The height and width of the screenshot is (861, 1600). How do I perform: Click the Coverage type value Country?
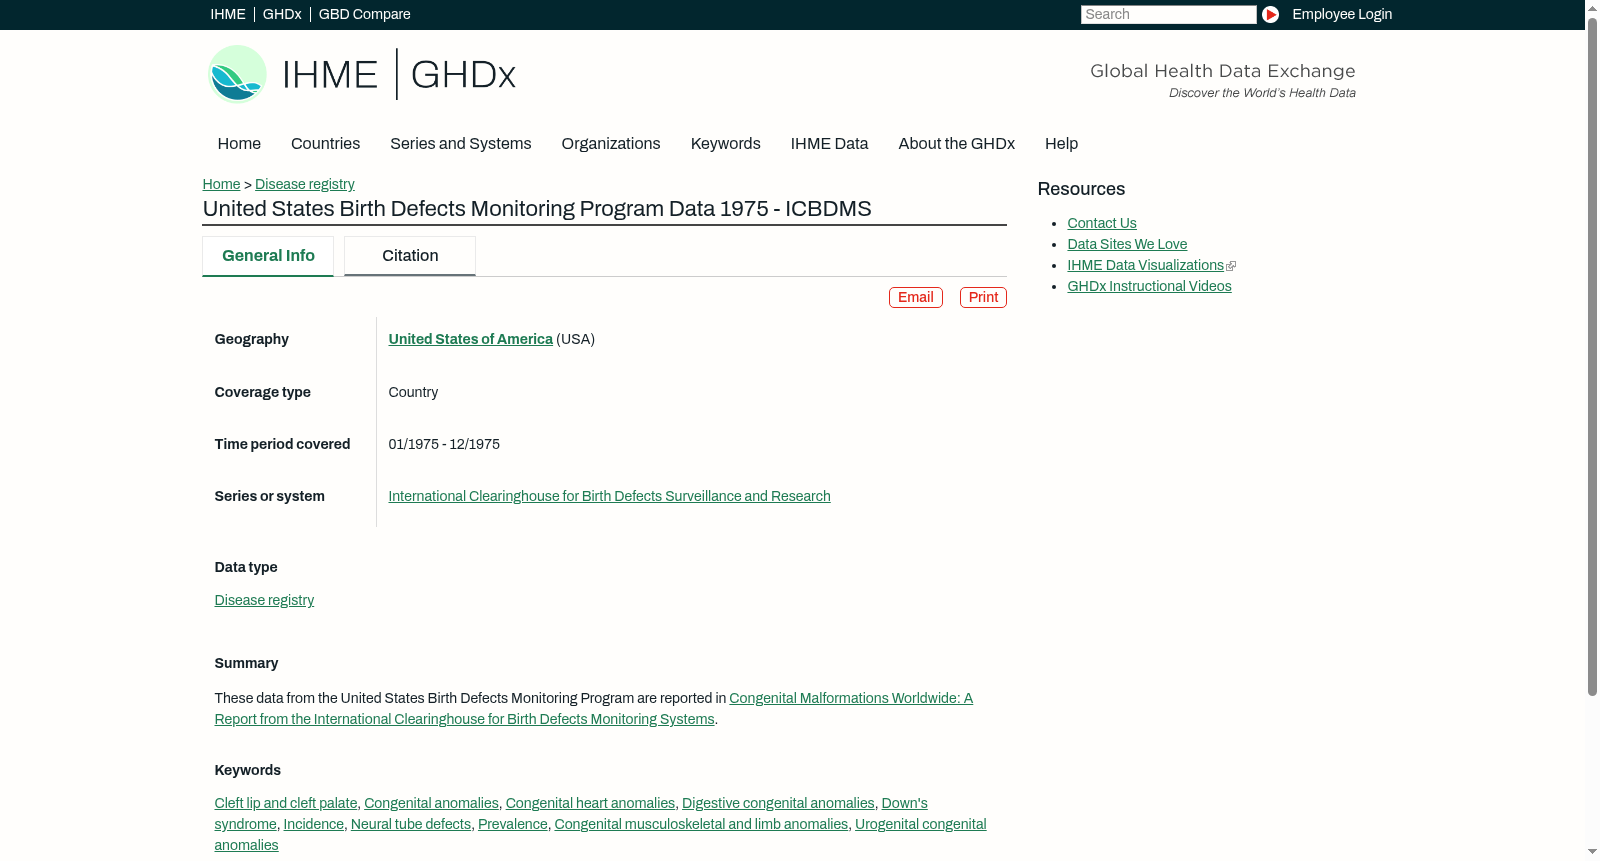tap(413, 392)
